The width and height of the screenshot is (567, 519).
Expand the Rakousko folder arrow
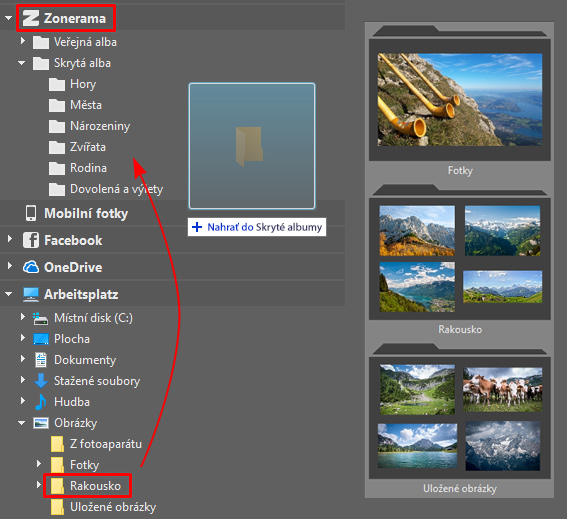38,485
